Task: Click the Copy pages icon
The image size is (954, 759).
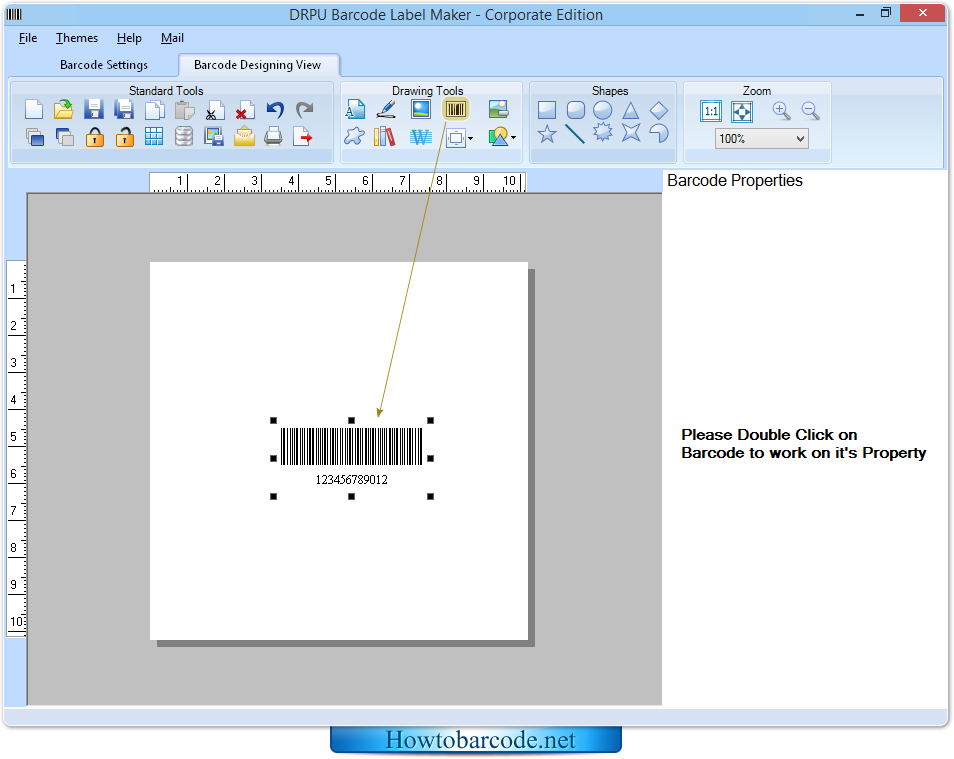Action: [155, 110]
